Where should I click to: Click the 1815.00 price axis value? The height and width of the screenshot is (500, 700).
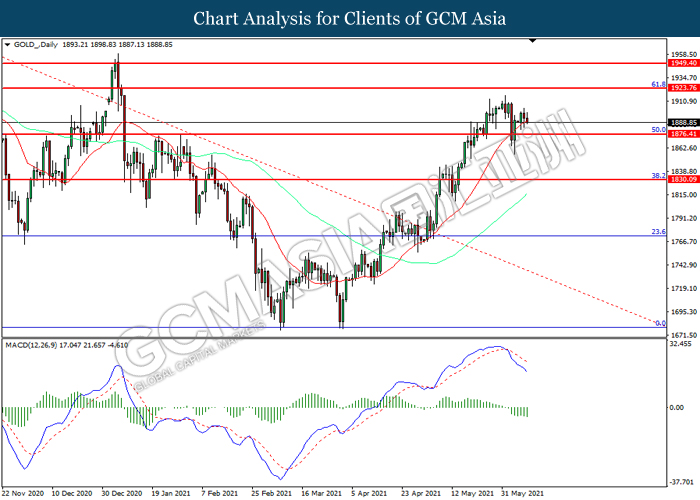683,195
